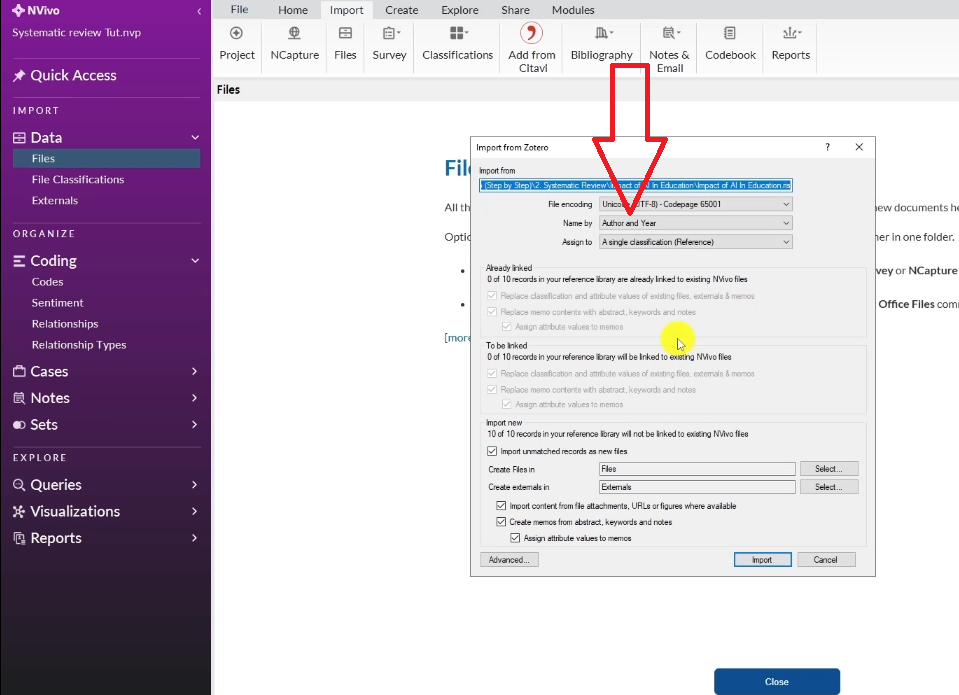Open the Reports ribbon icon

[791, 33]
